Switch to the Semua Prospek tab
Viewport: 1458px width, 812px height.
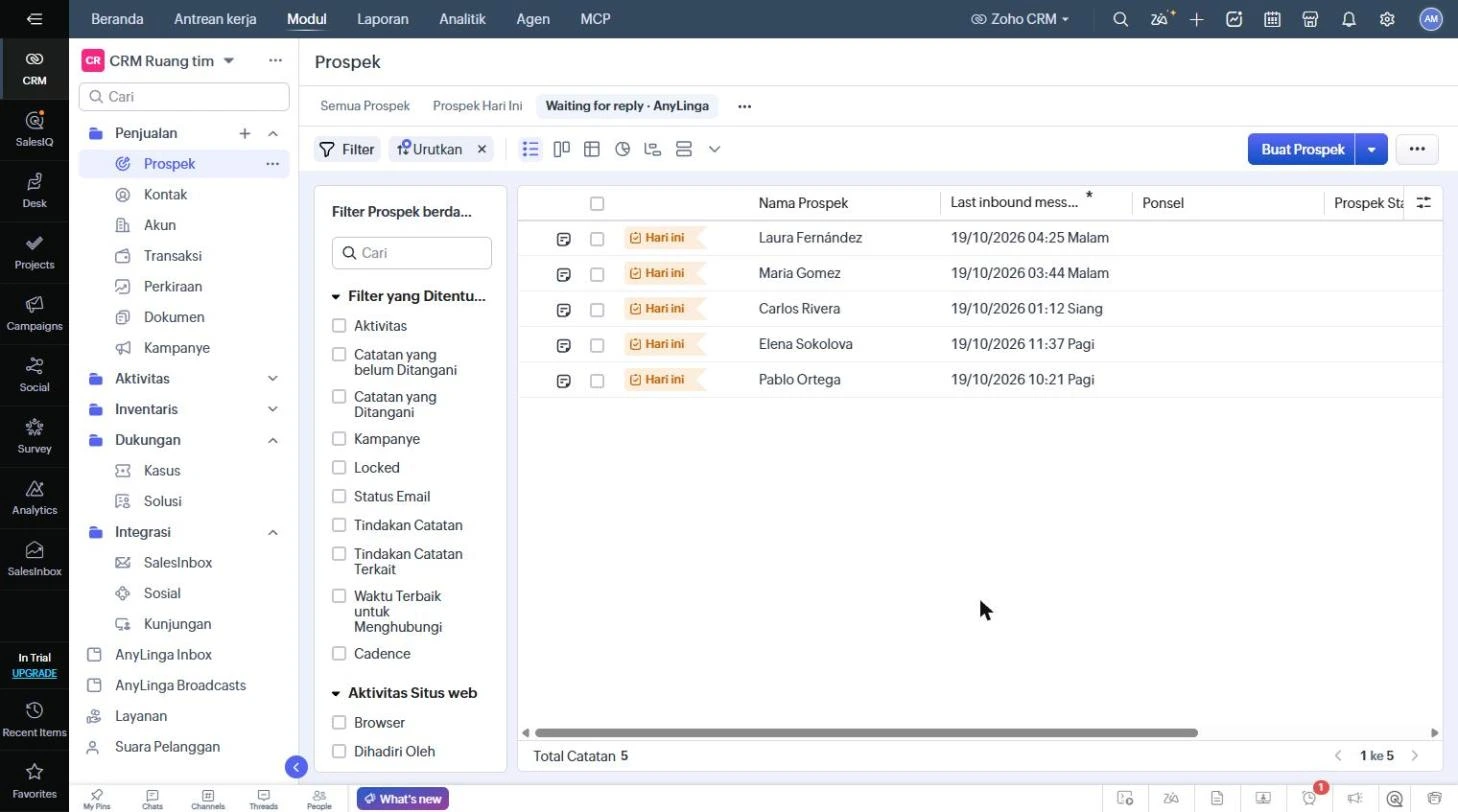point(365,106)
